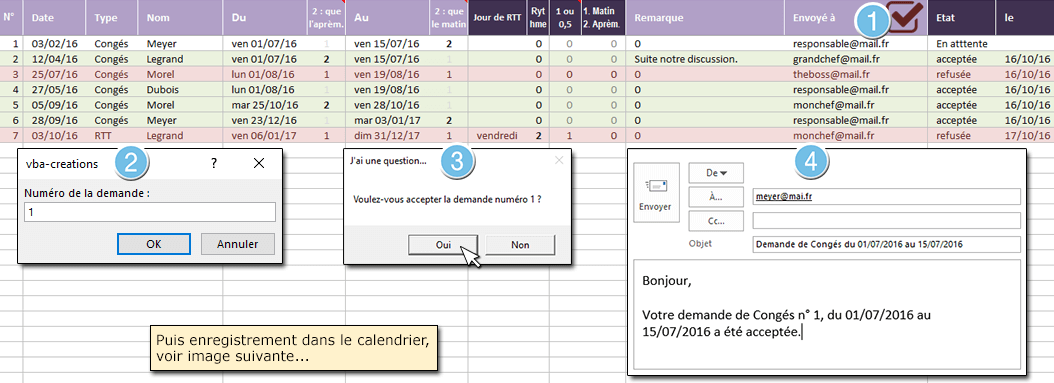
Task: Click the Cc... button
Action: coord(717,220)
